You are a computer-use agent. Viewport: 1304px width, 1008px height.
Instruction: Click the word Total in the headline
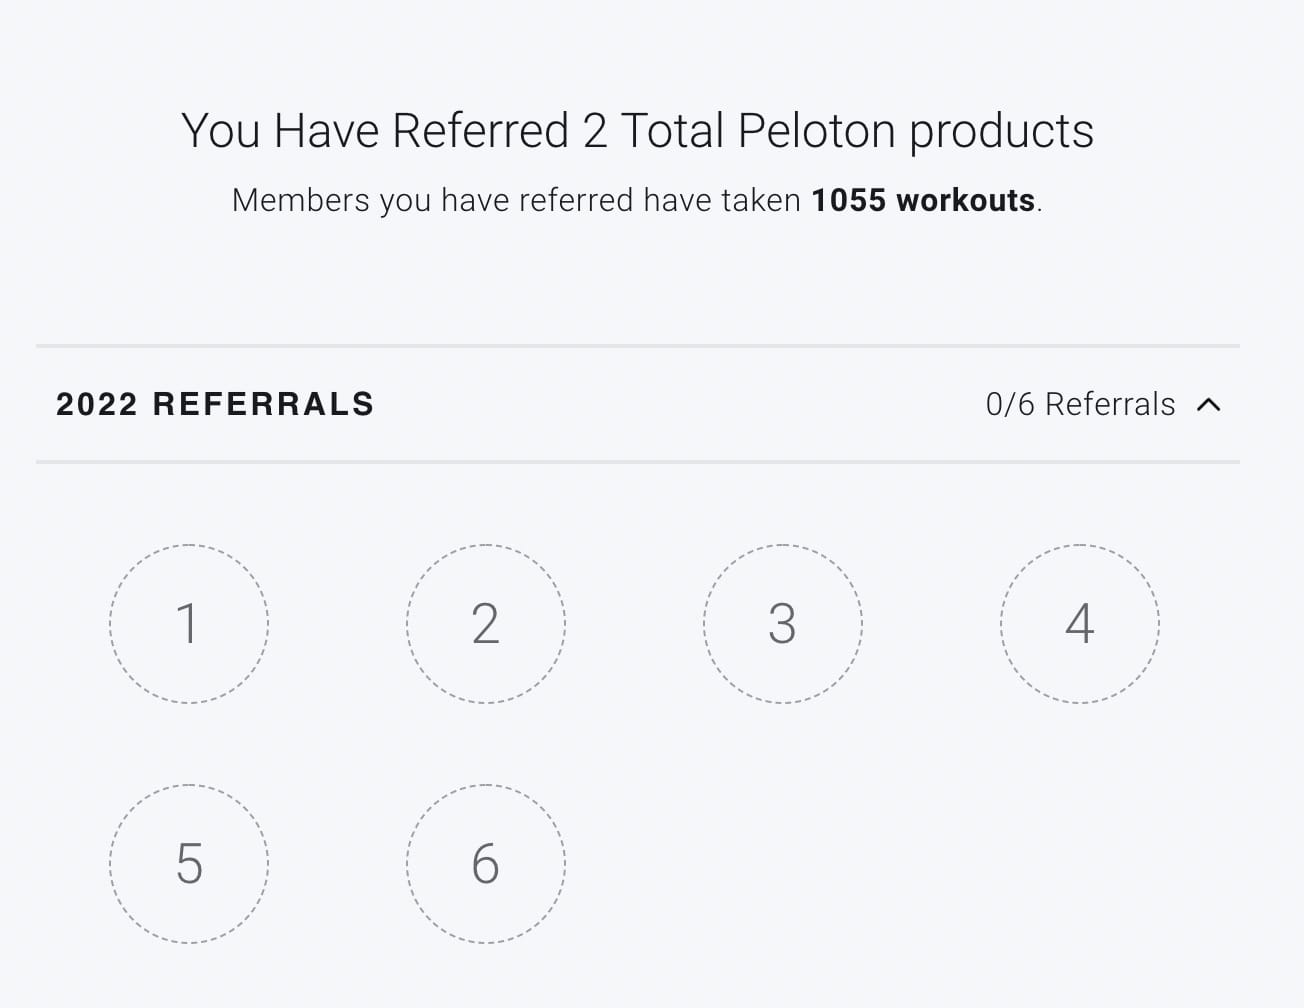673,131
